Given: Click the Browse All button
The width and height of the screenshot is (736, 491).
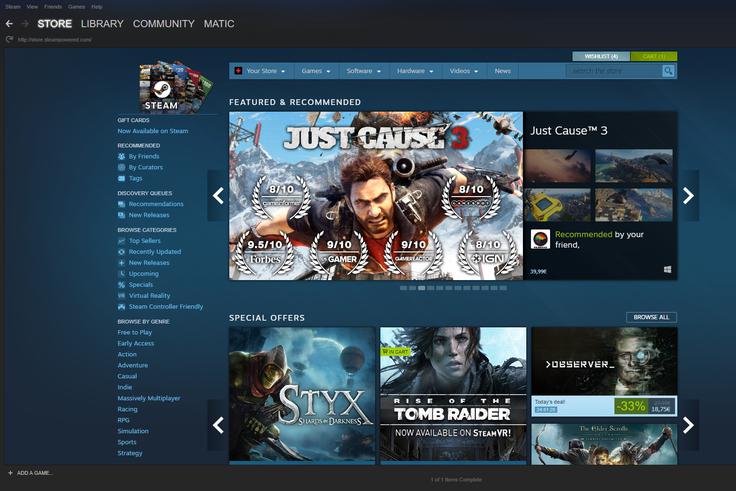Looking at the screenshot, I should (x=652, y=317).
